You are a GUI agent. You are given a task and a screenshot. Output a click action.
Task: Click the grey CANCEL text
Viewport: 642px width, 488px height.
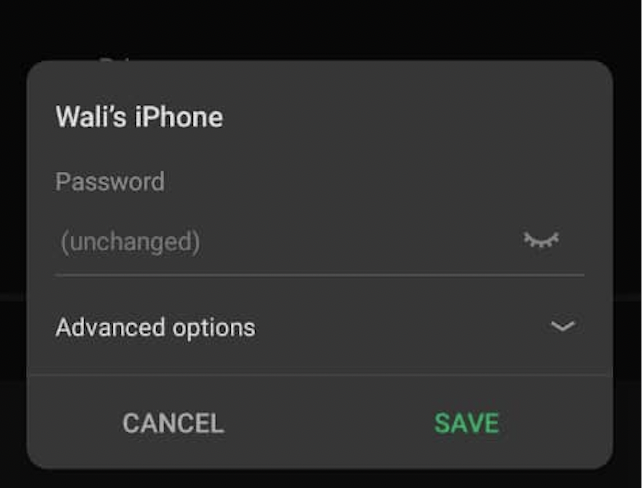pyautogui.click(x=173, y=423)
